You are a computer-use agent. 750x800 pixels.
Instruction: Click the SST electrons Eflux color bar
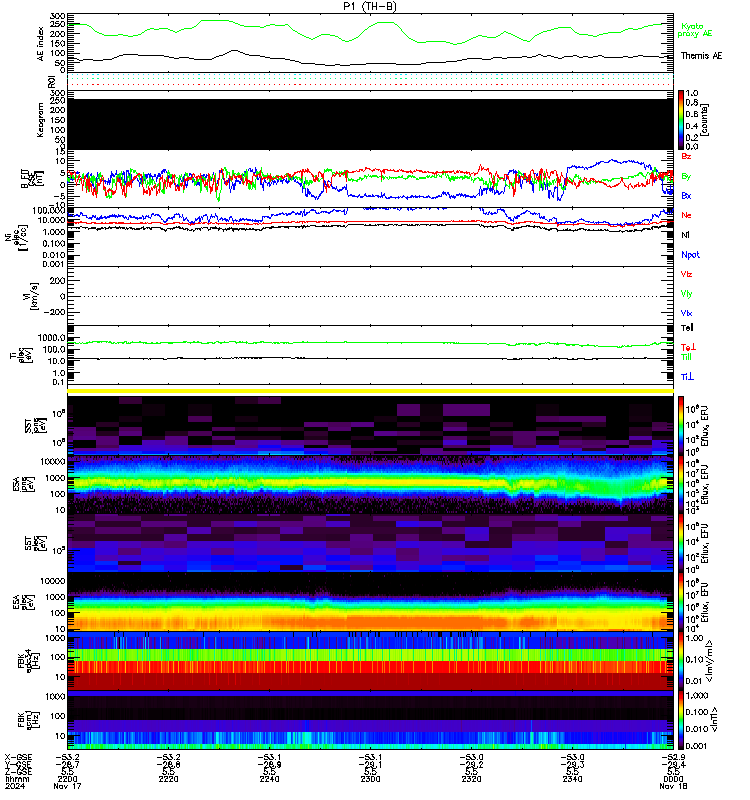point(681,542)
